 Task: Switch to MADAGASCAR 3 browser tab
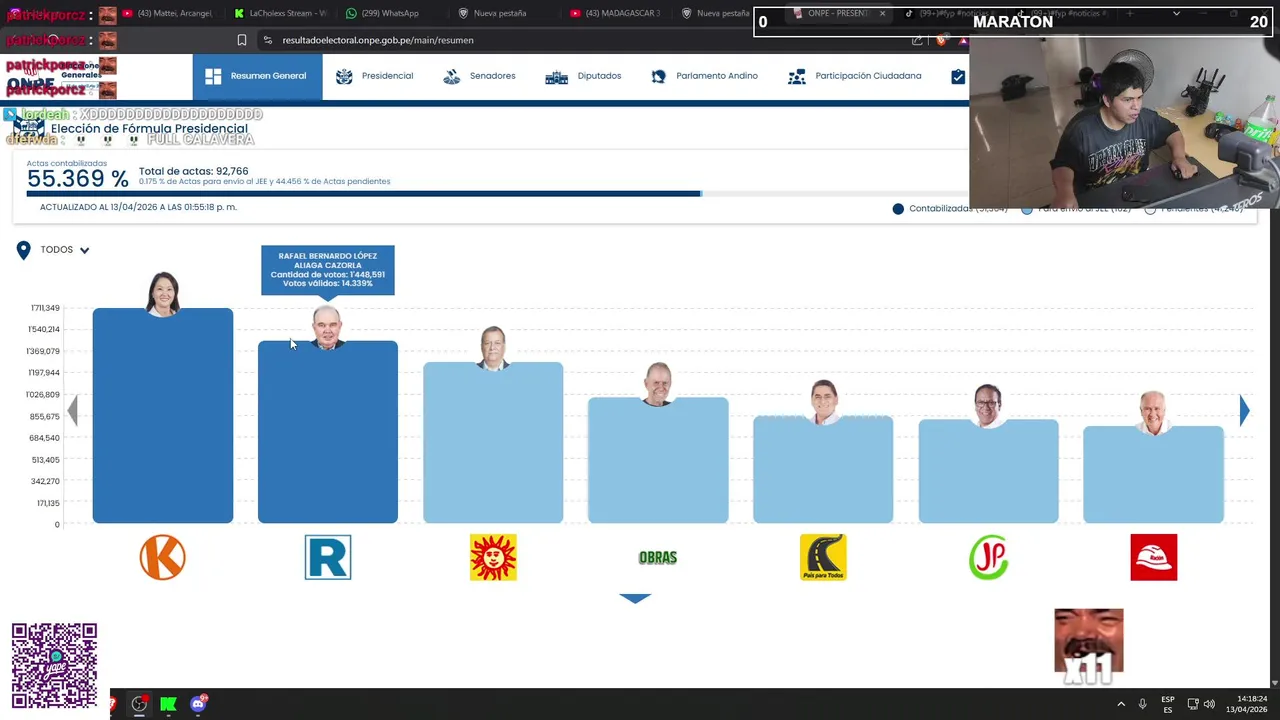tap(616, 13)
